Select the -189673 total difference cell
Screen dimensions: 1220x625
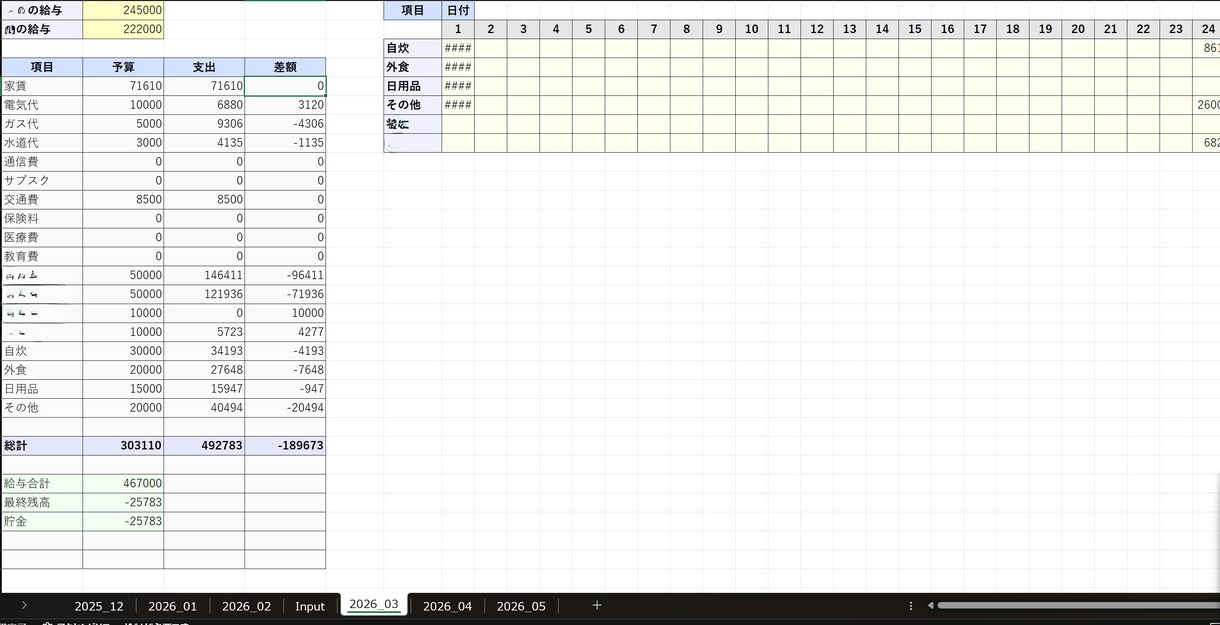click(x=285, y=446)
